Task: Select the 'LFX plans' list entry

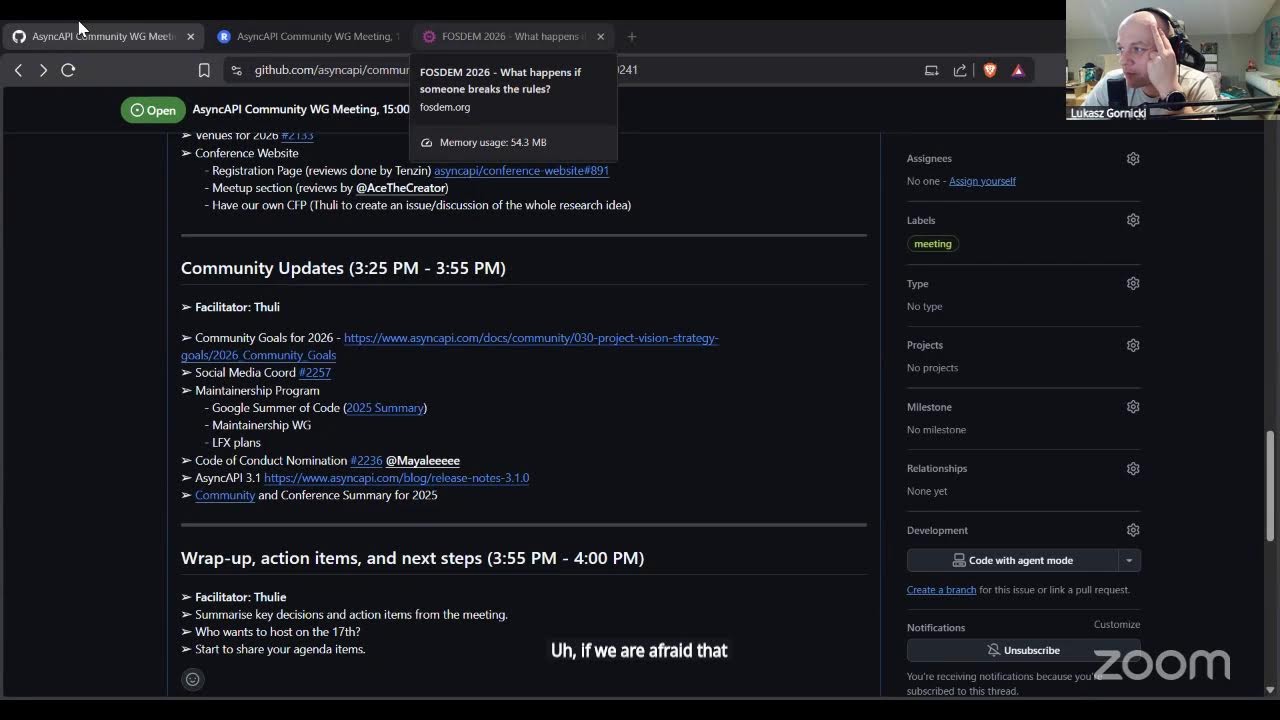Action: point(236,443)
